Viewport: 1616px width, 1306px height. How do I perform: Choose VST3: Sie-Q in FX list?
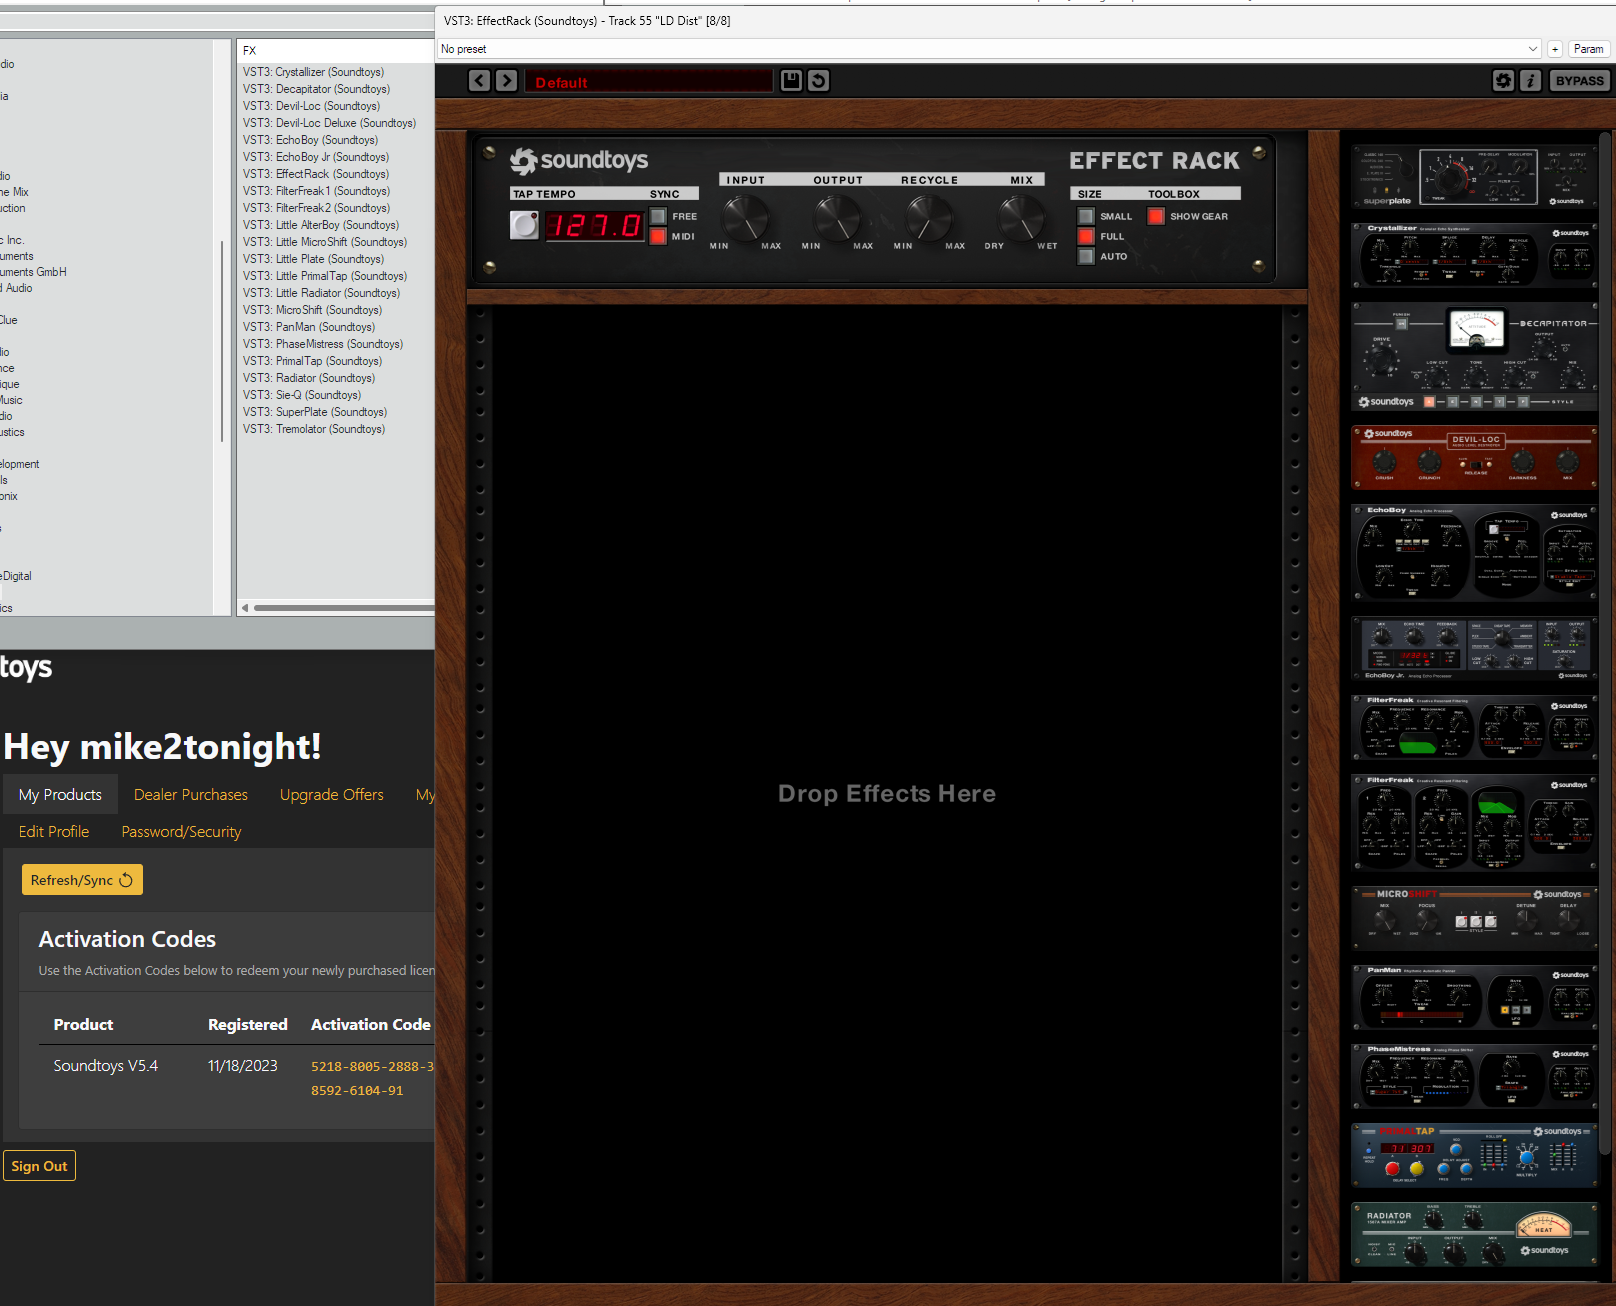[x=302, y=395]
